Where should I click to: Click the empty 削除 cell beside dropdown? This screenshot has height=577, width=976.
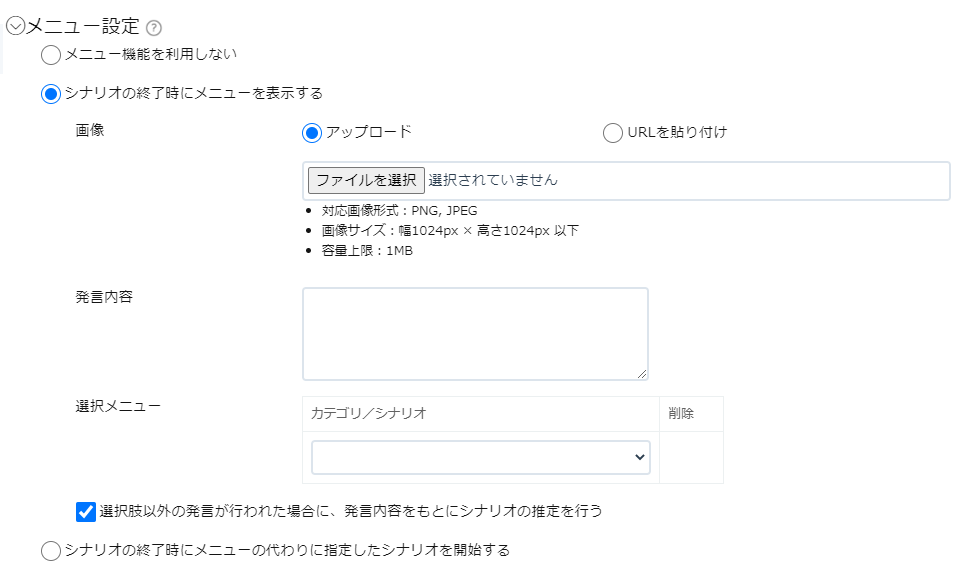click(x=692, y=457)
